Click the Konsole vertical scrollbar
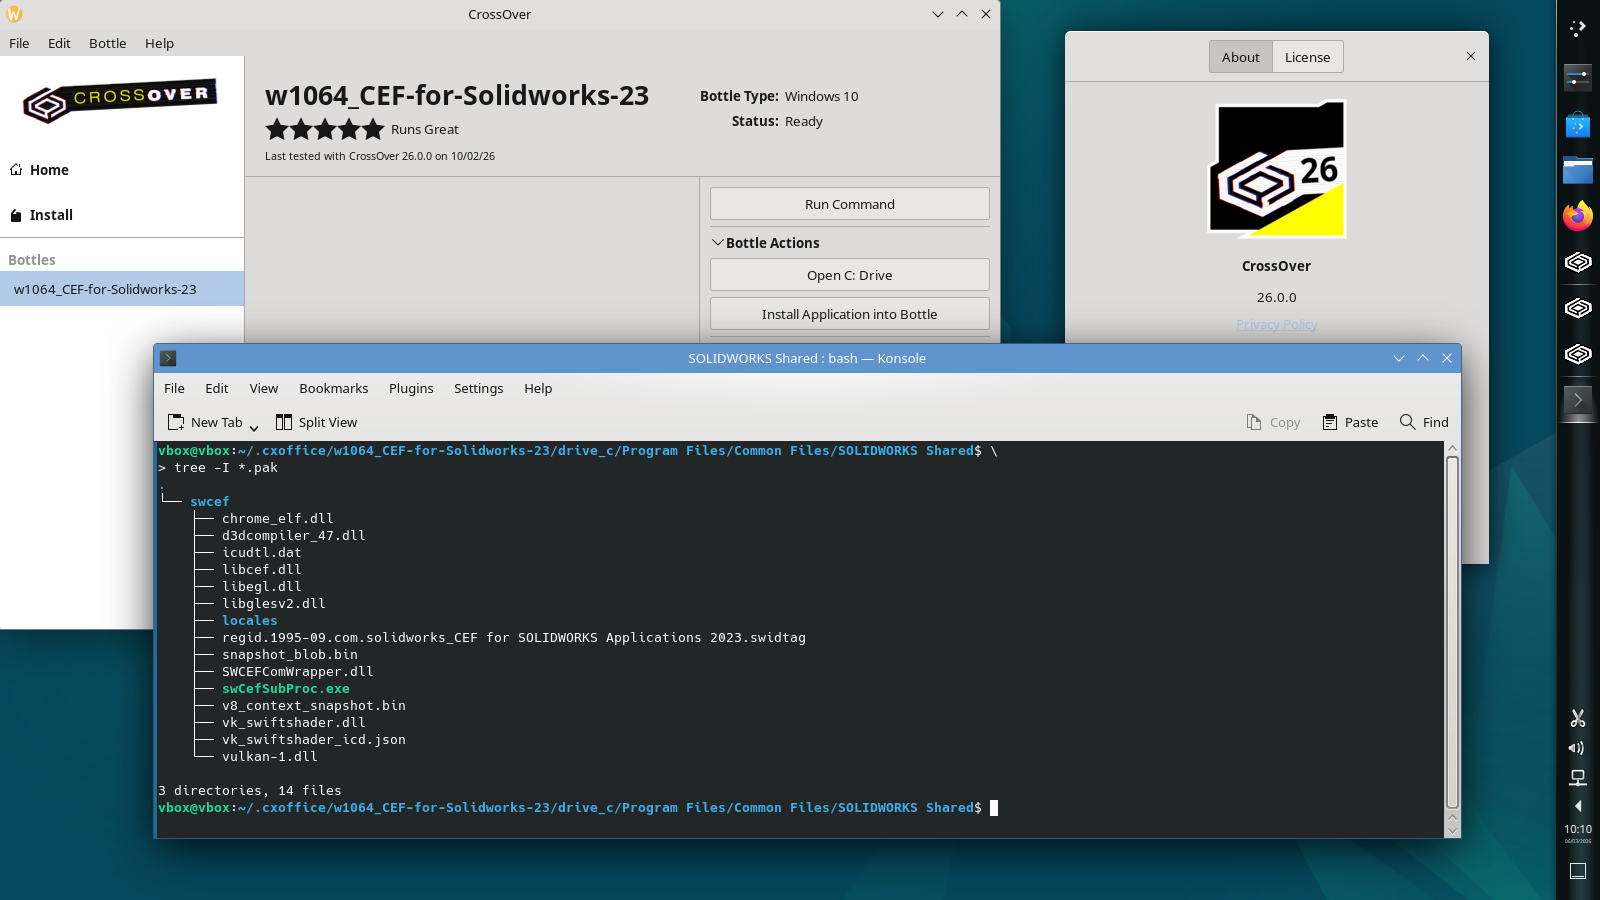This screenshot has height=900, width=1600. (1453, 632)
